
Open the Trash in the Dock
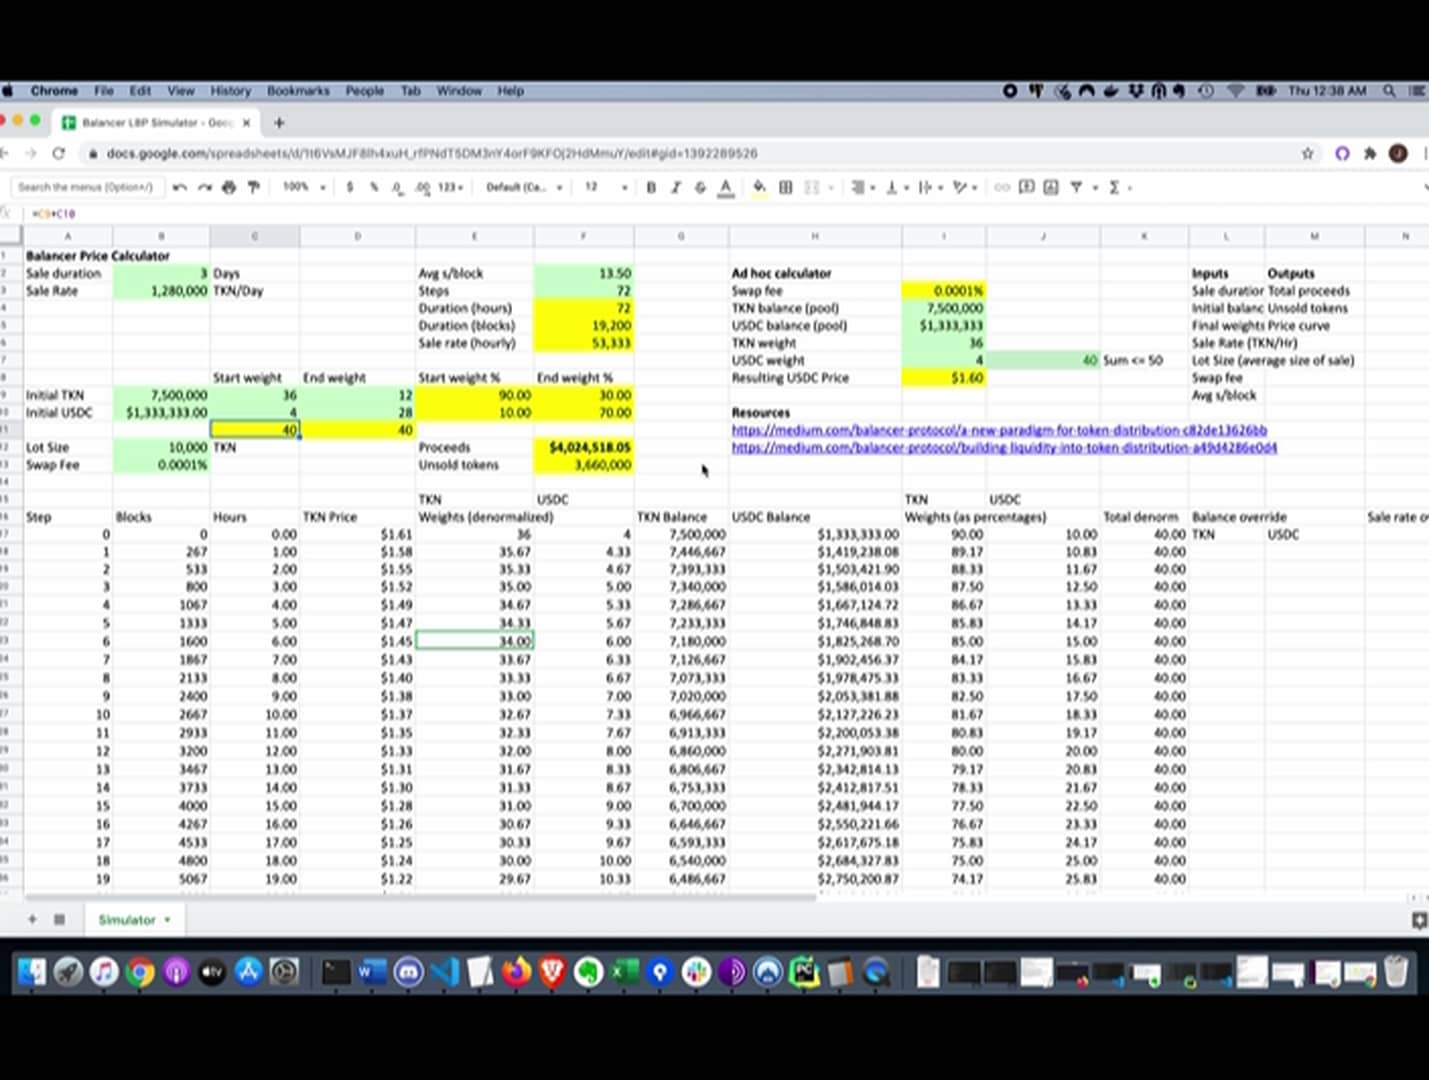pos(1396,971)
